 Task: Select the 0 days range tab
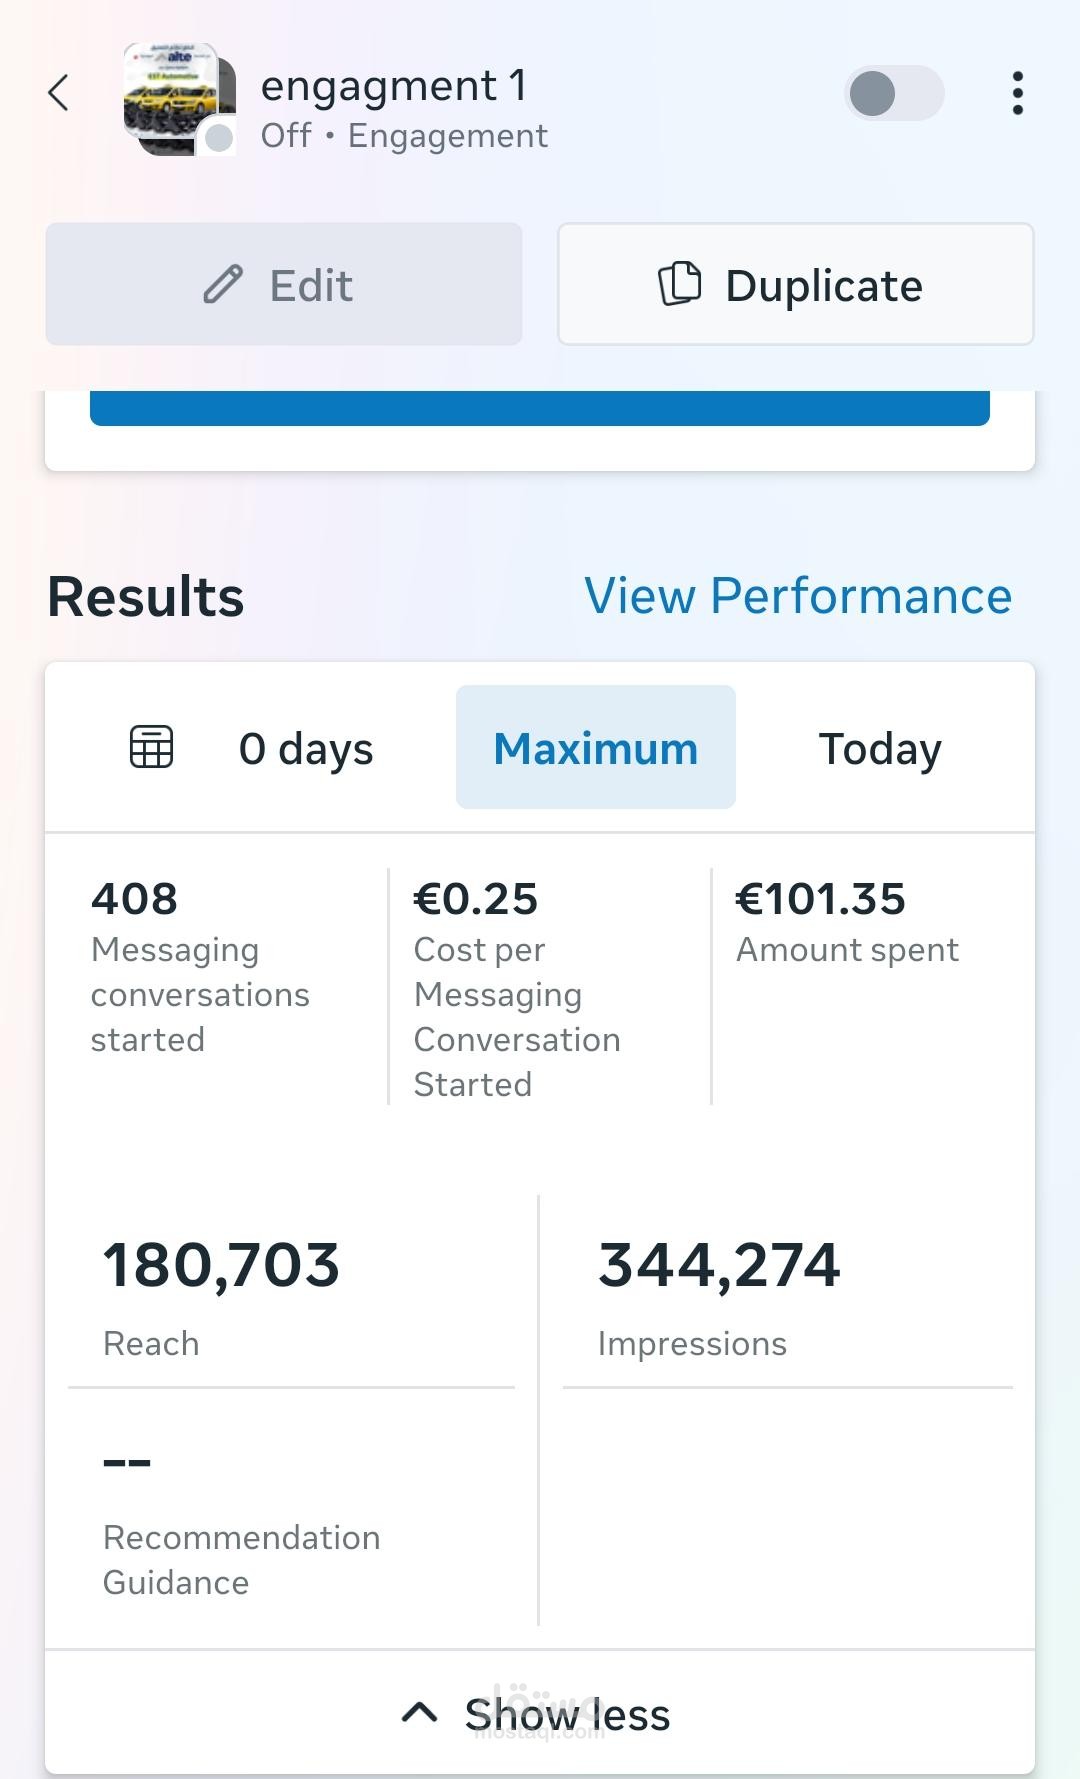point(306,748)
